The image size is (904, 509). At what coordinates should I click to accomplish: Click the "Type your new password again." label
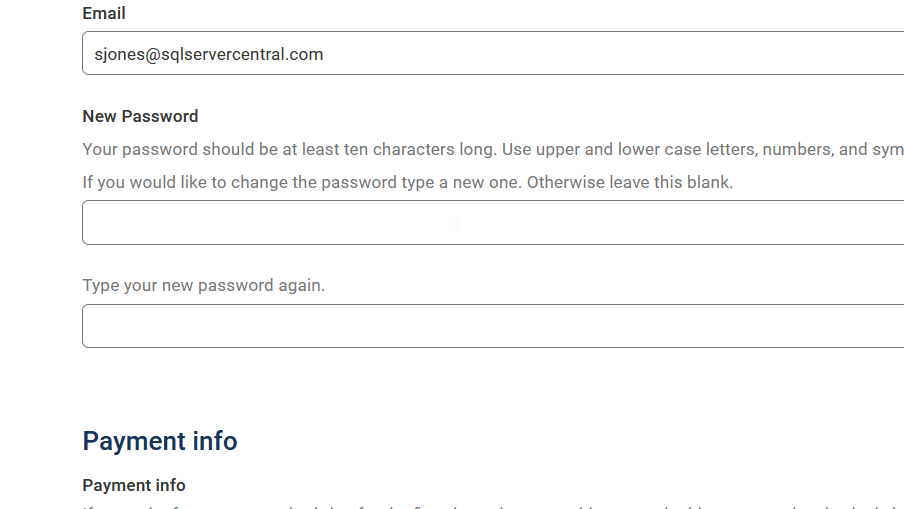tap(203, 285)
